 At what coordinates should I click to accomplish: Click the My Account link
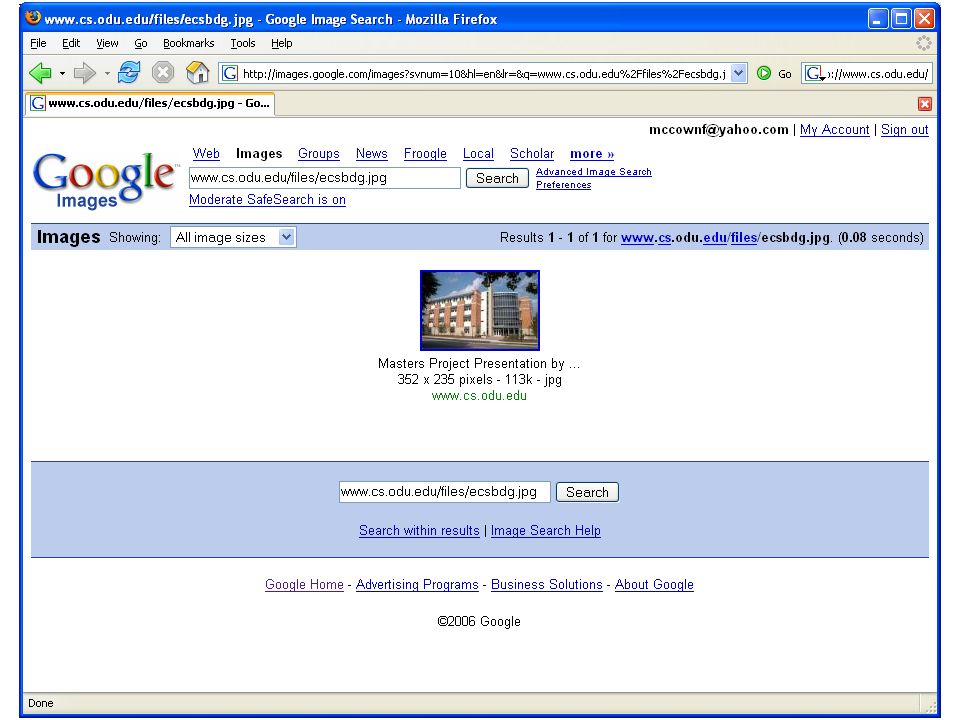834,130
